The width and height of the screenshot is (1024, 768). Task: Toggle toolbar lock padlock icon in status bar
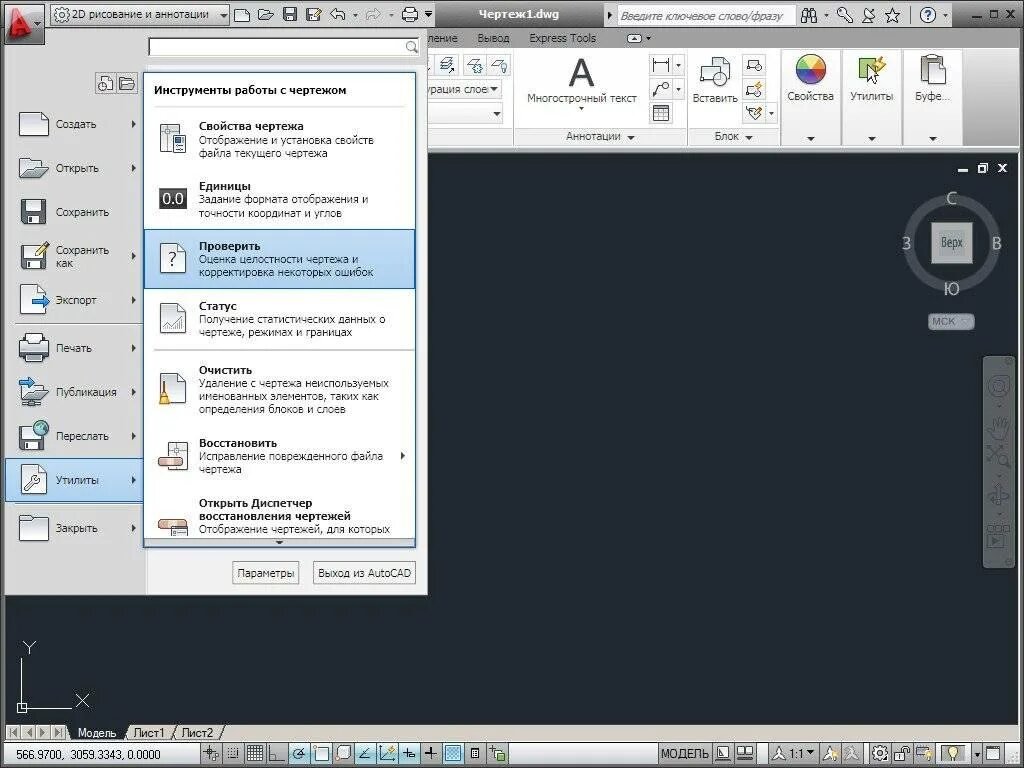[902, 754]
